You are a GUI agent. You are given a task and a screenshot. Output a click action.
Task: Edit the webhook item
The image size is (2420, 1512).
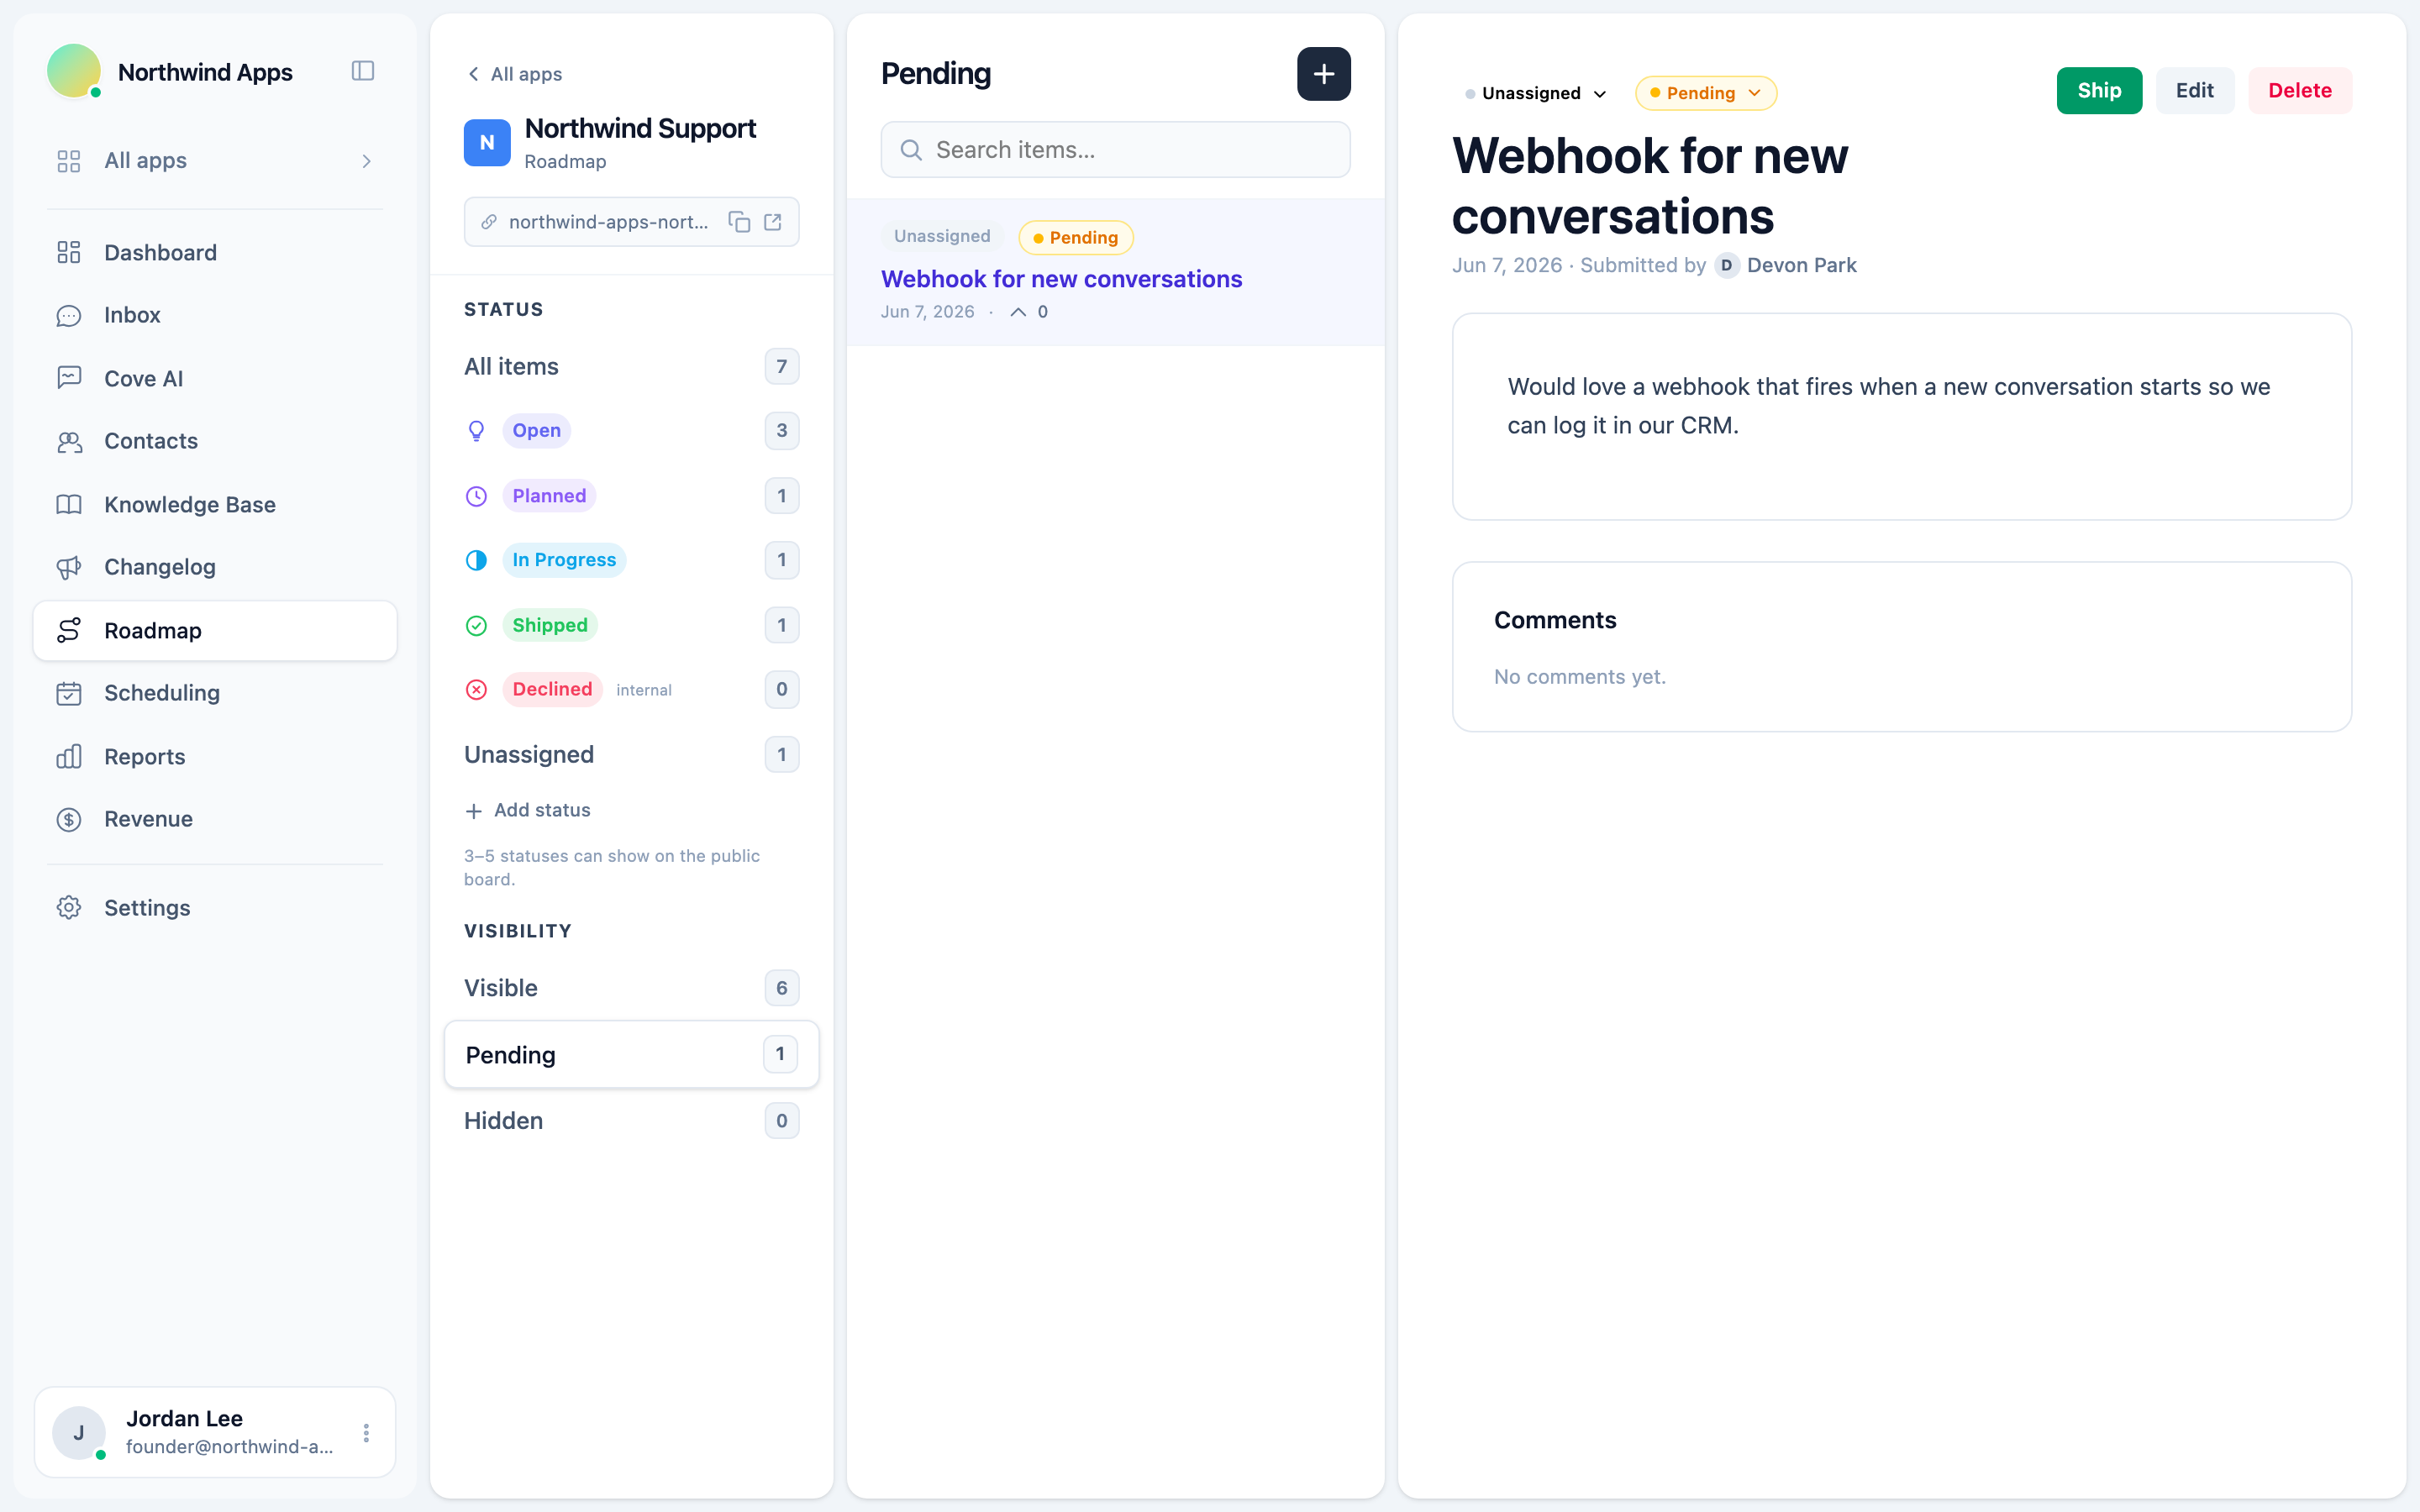click(2194, 91)
